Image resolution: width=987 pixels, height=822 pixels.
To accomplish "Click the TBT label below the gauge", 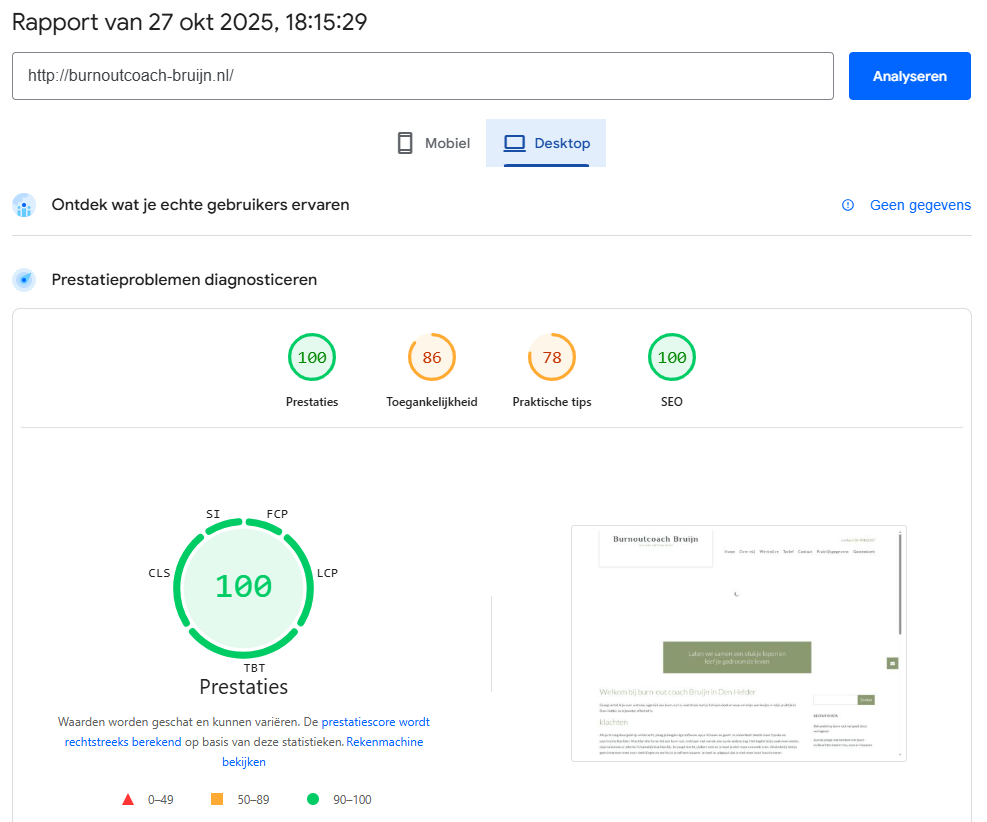I will [x=254, y=667].
